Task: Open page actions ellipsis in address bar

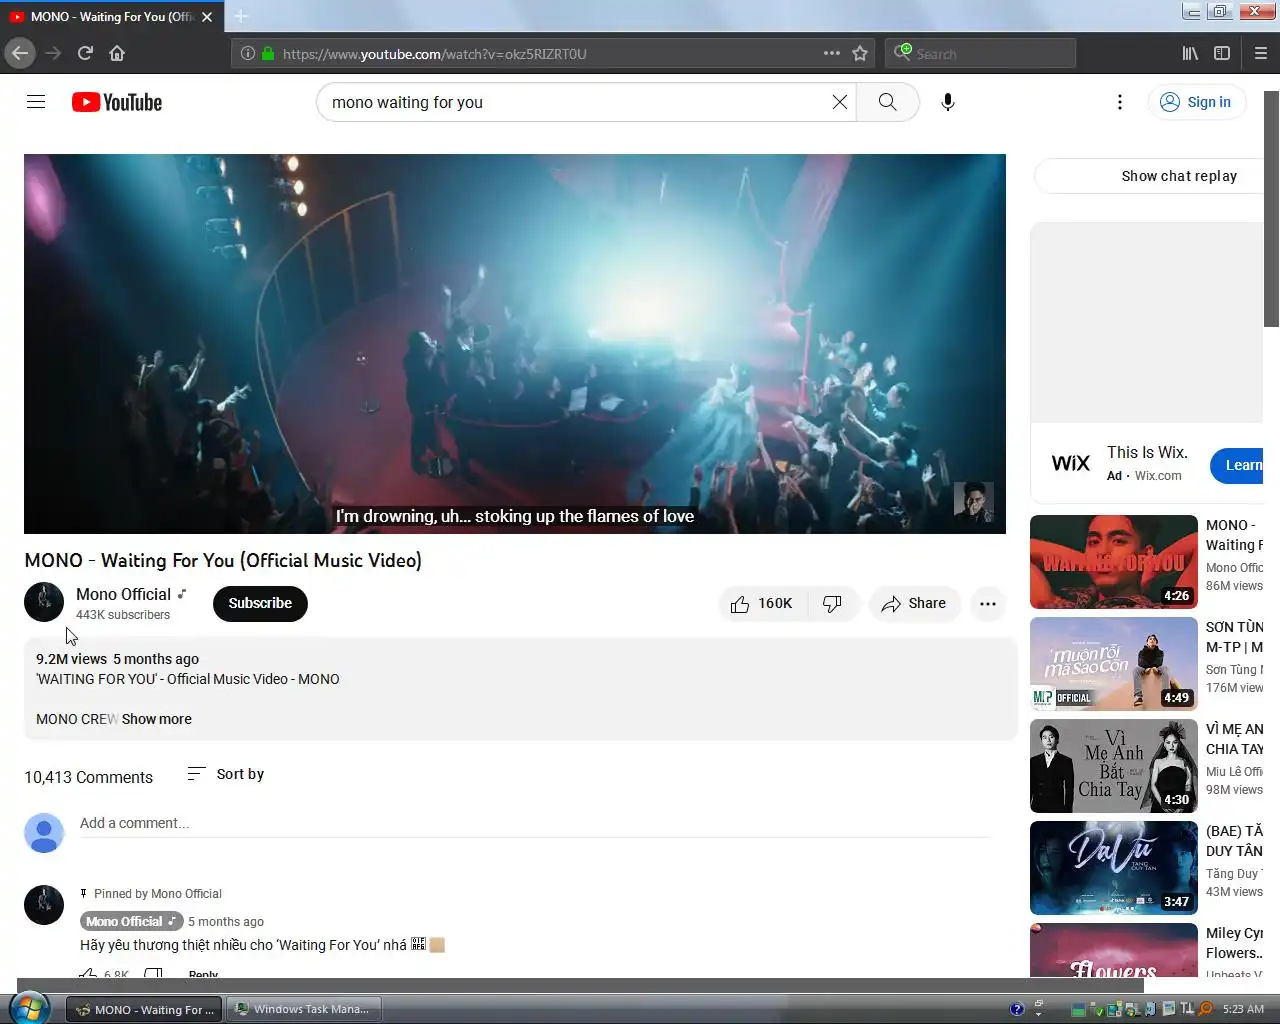Action: 832,53
